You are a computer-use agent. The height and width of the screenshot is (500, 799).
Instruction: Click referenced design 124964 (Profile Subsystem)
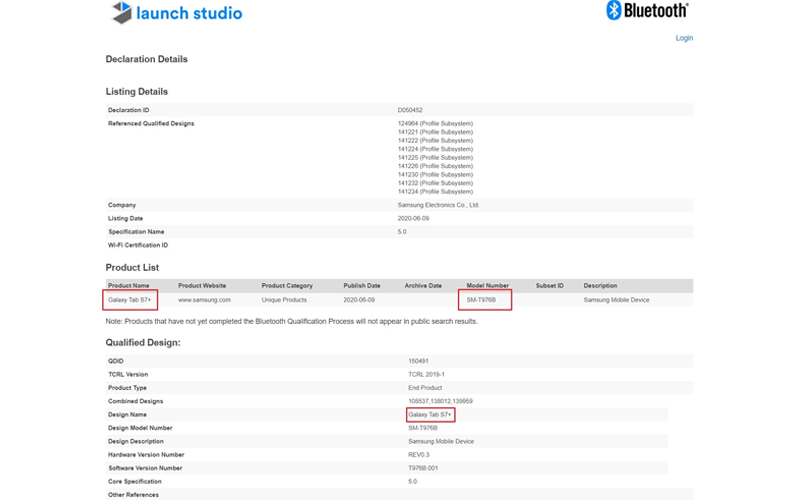click(435, 124)
